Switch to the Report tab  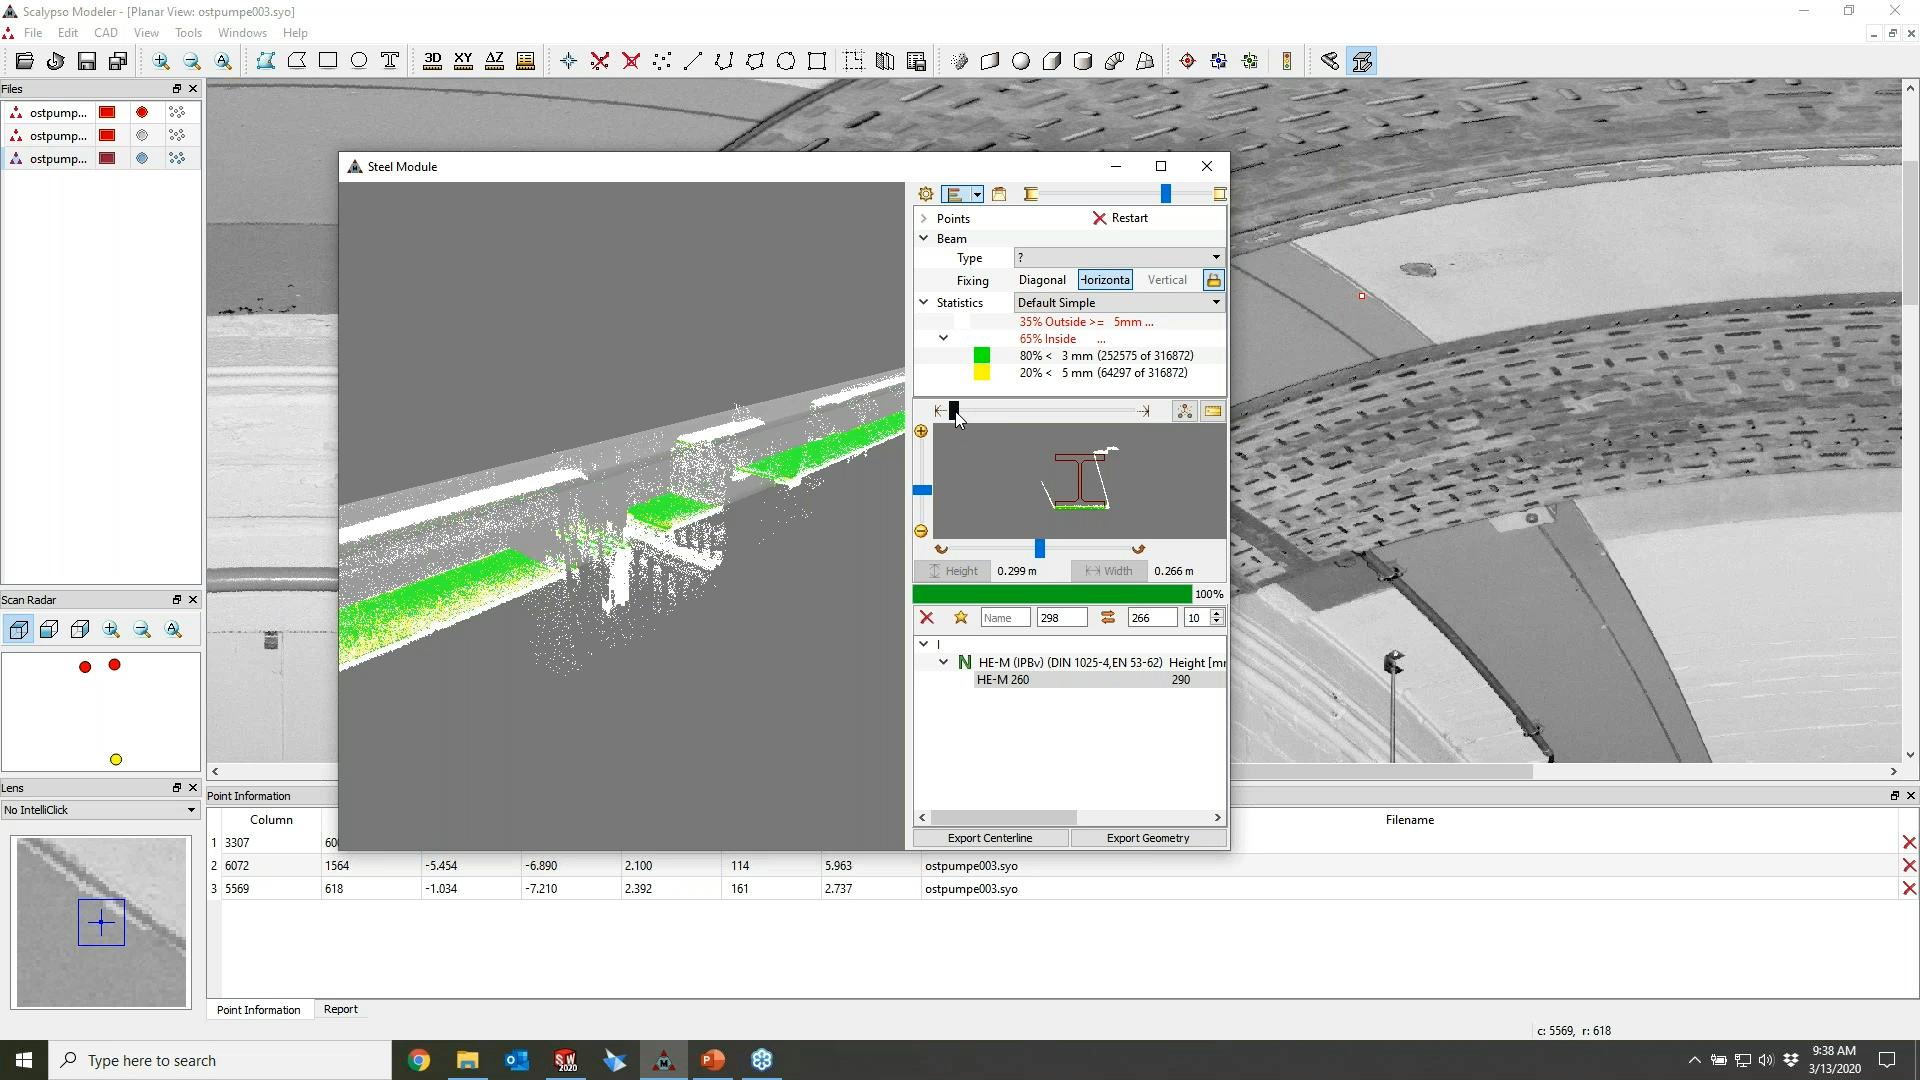click(340, 1009)
